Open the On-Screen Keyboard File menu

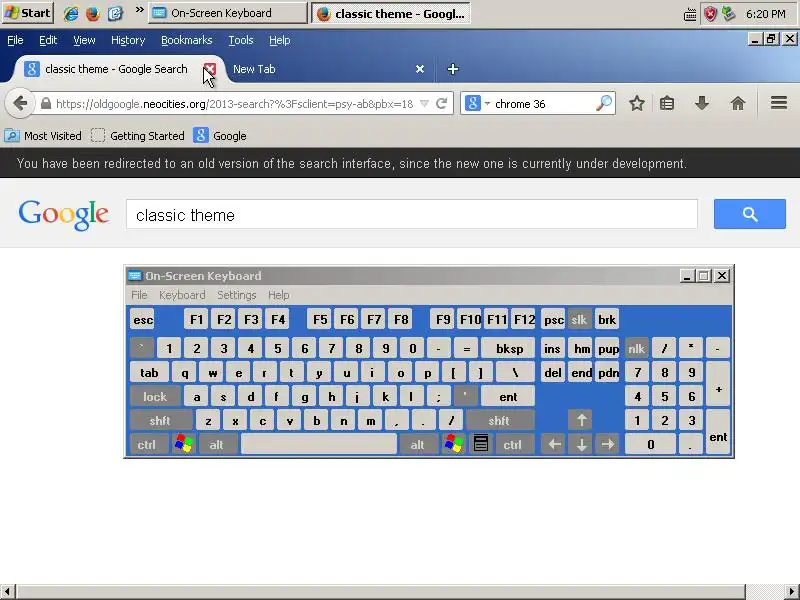pos(139,295)
